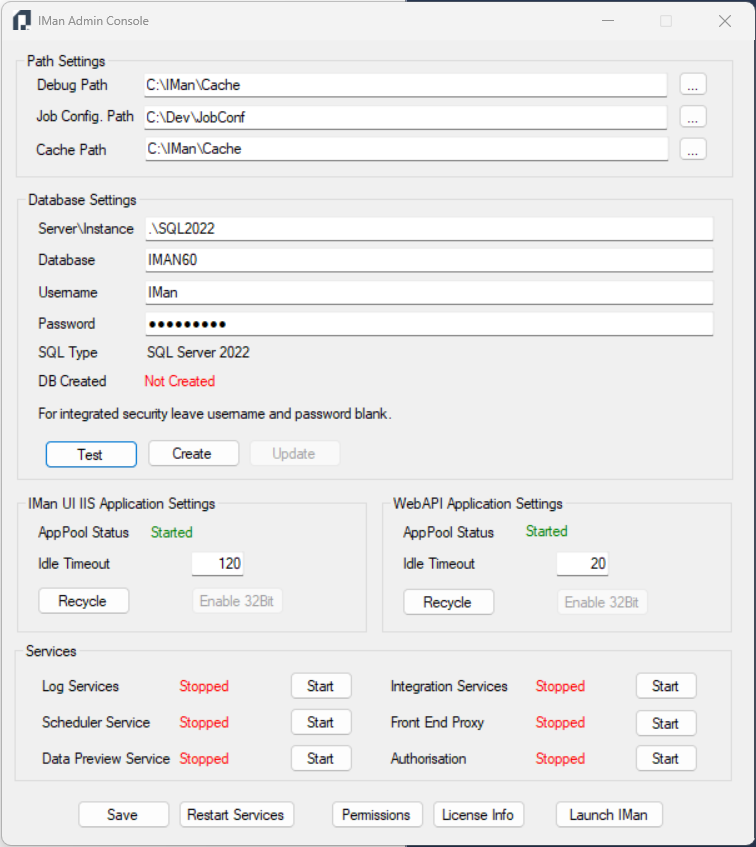The width and height of the screenshot is (756, 847).
Task: Click the IMan app icon in title bar
Action: tap(22, 21)
